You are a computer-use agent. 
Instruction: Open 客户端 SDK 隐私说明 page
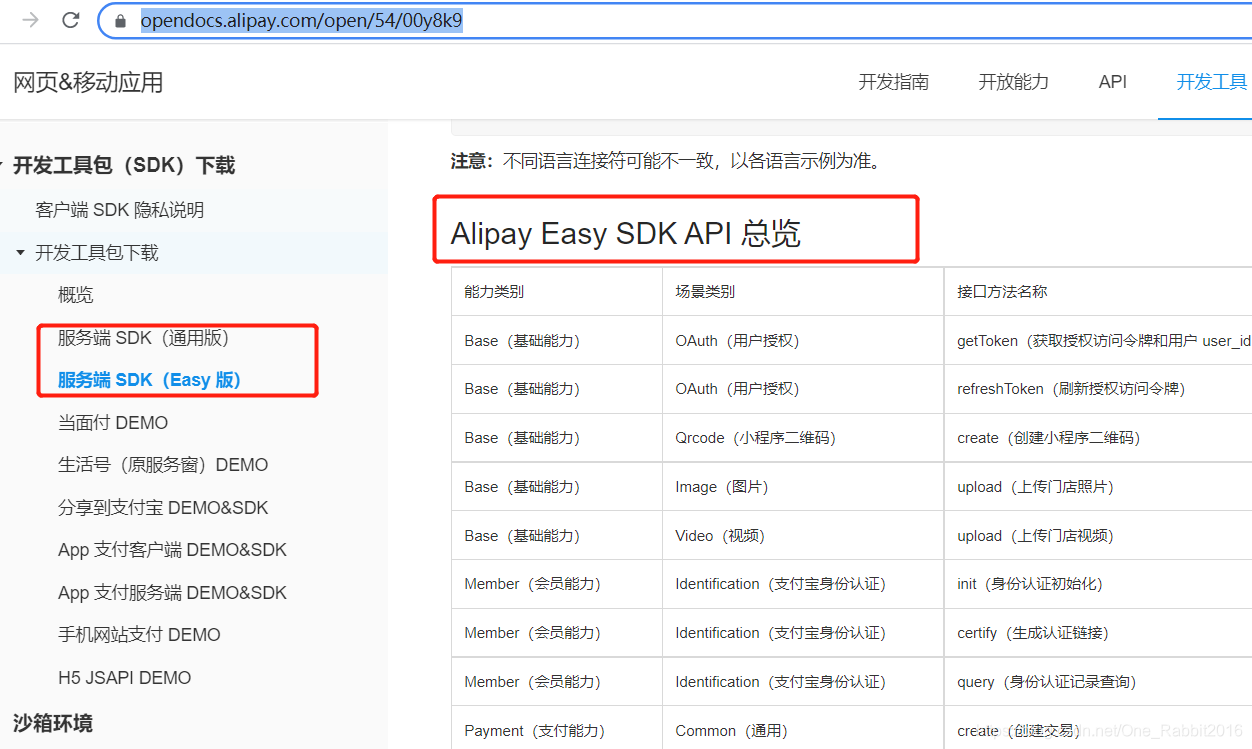click(120, 210)
